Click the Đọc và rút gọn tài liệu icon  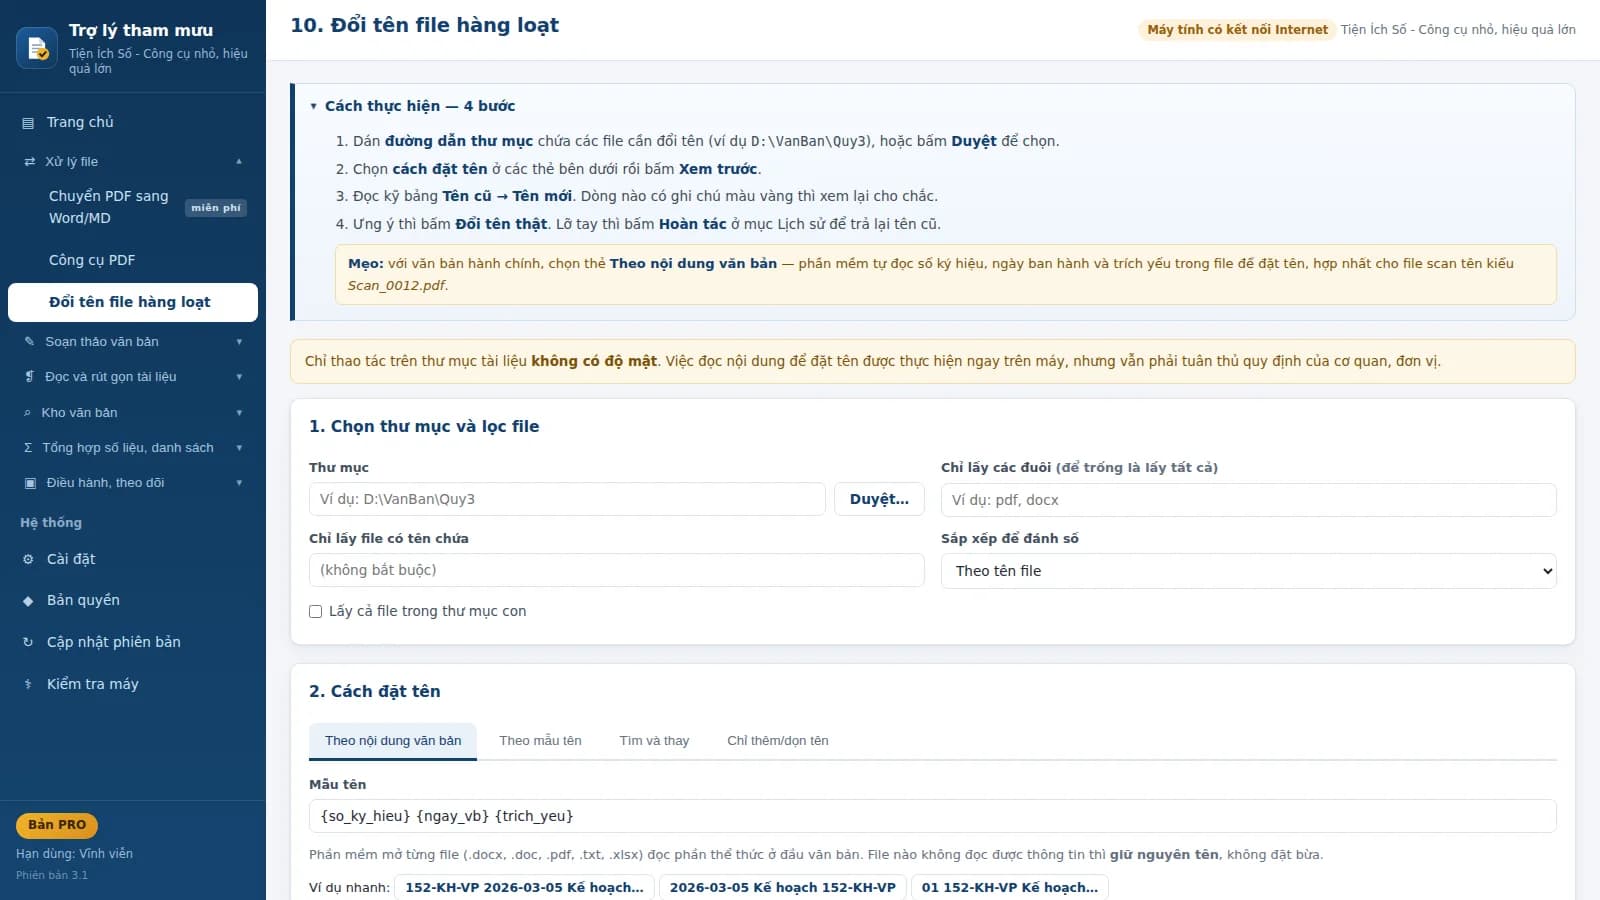29,377
